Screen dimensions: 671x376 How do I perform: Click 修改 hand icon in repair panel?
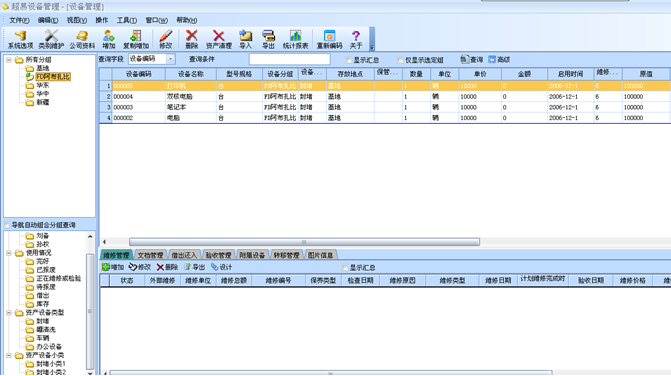pos(140,267)
